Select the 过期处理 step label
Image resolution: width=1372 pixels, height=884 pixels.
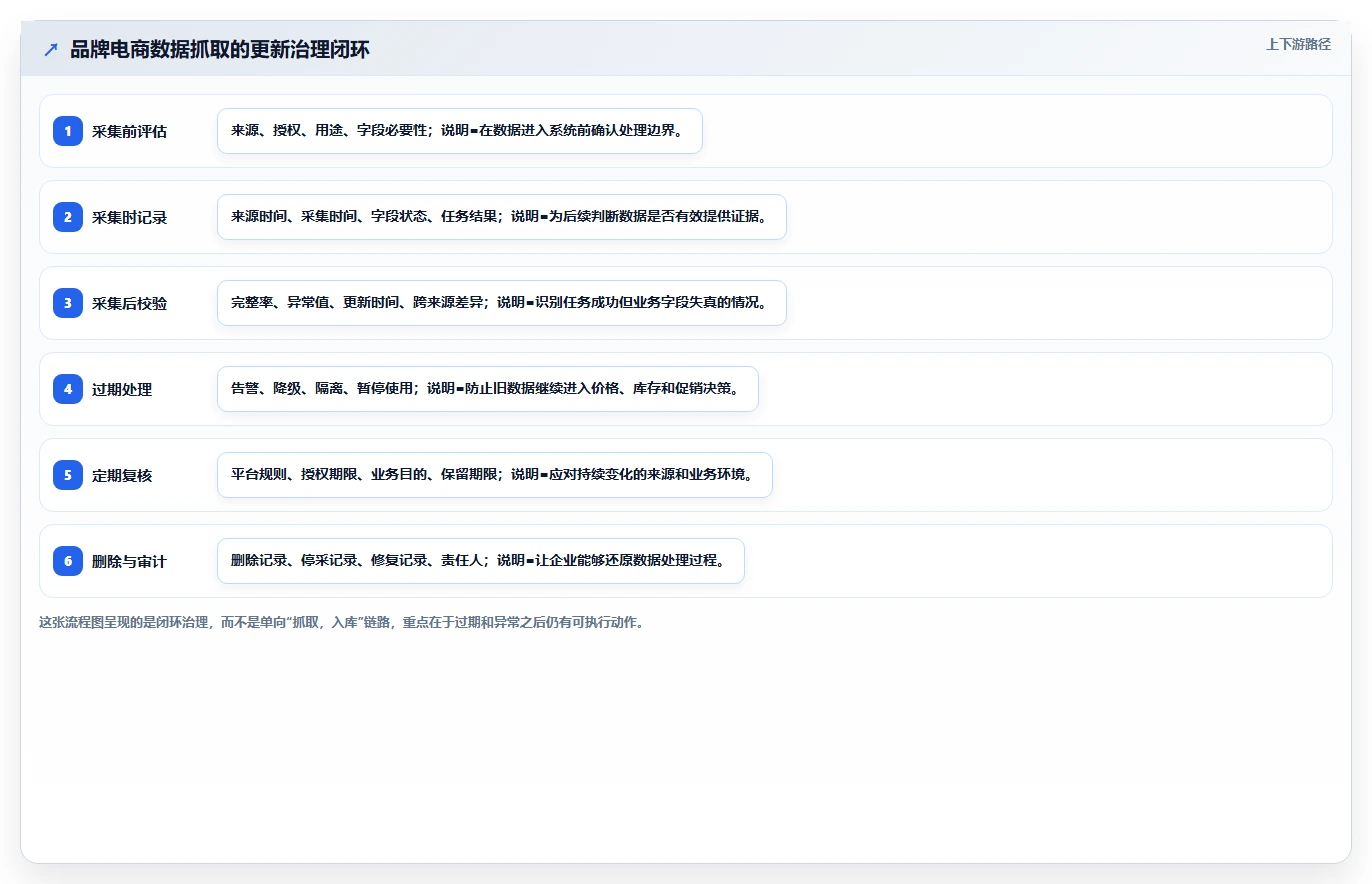(122, 389)
